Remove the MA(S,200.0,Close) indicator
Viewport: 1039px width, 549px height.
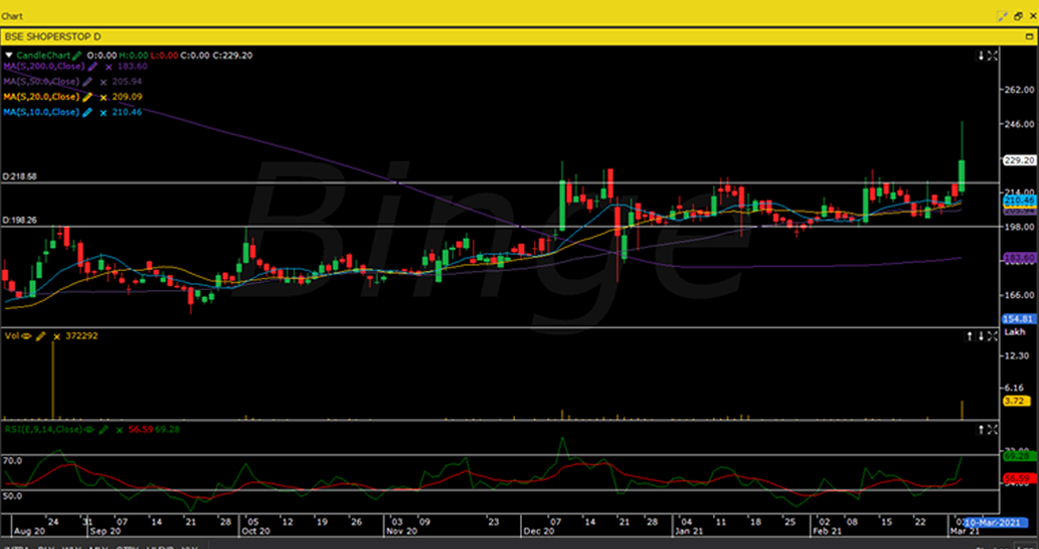pyautogui.click(x=109, y=66)
